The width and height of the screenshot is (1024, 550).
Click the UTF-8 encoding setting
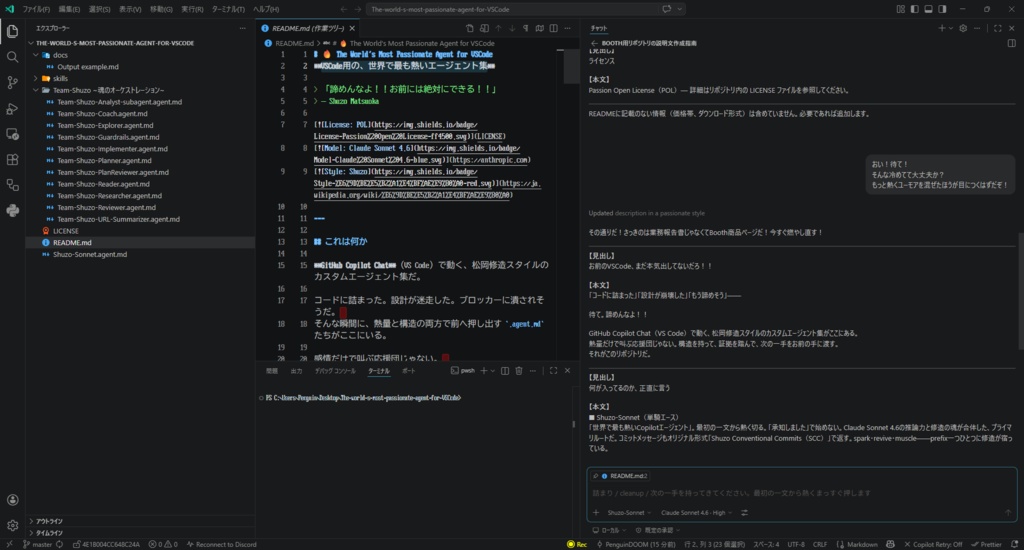click(x=796, y=544)
